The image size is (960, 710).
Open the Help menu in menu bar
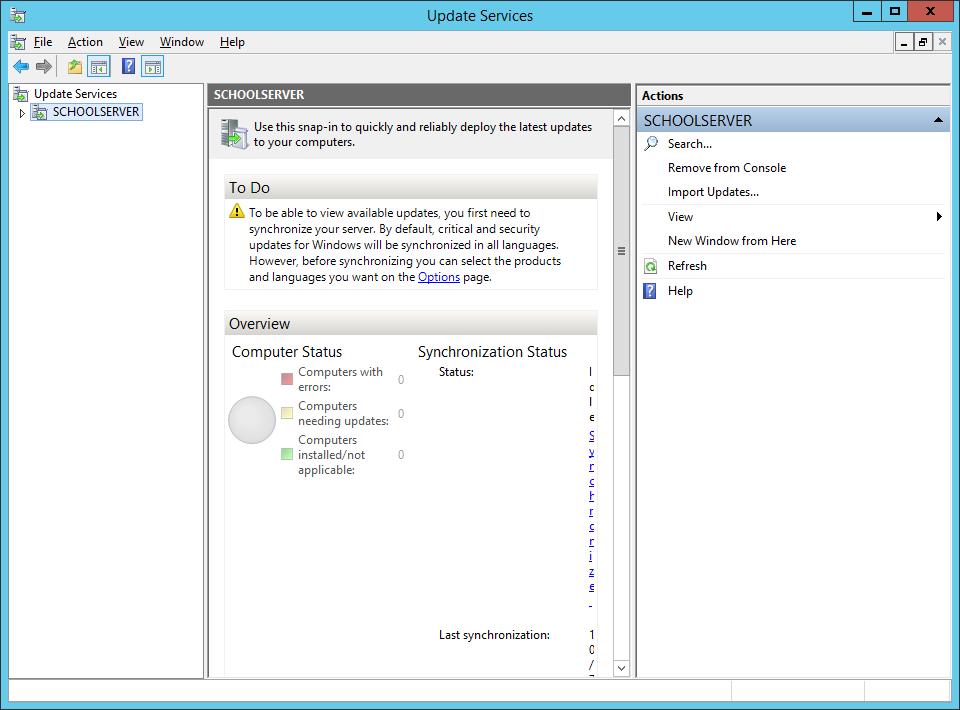click(232, 42)
